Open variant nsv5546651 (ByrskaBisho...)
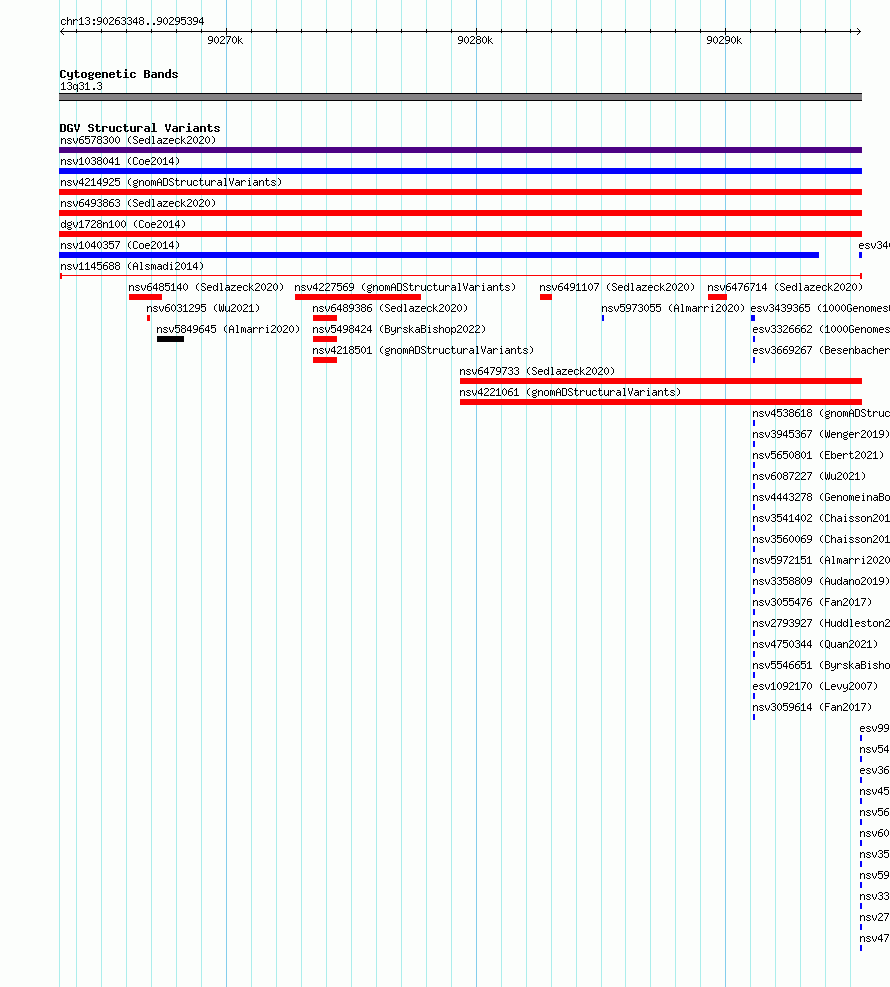The image size is (890, 987). point(821,665)
